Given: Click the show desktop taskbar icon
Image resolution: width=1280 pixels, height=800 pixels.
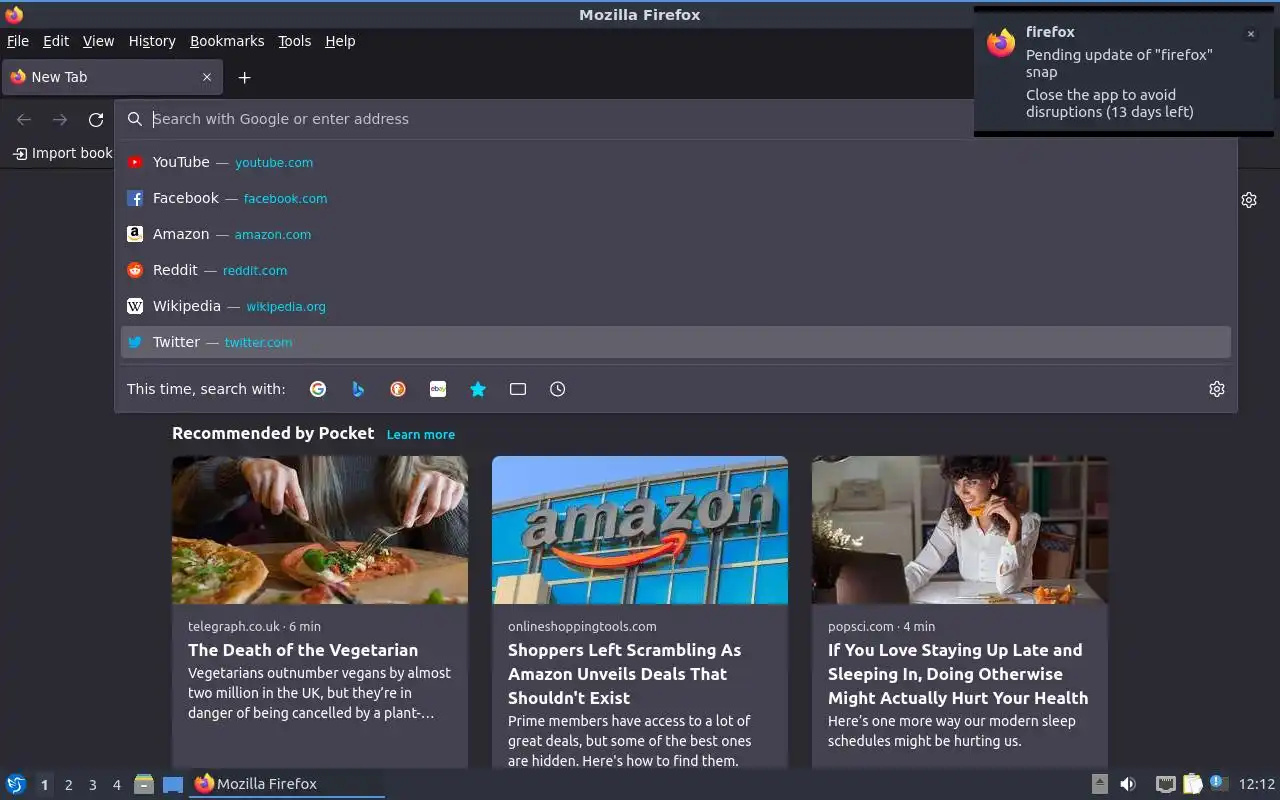Looking at the screenshot, I should tap(173, 784).
